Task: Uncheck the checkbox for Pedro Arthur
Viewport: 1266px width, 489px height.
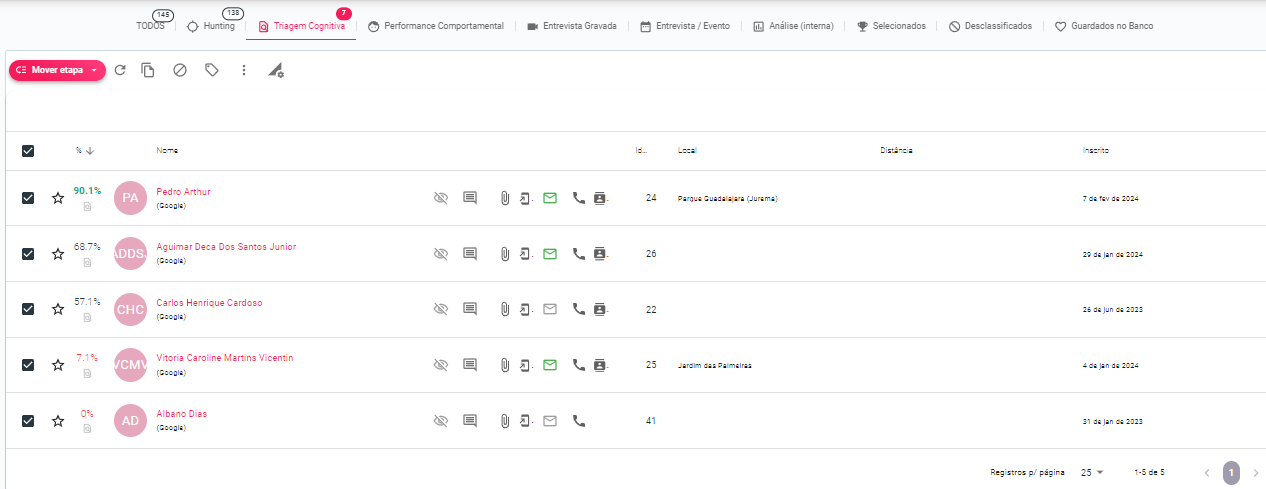Action: point(28,198)
